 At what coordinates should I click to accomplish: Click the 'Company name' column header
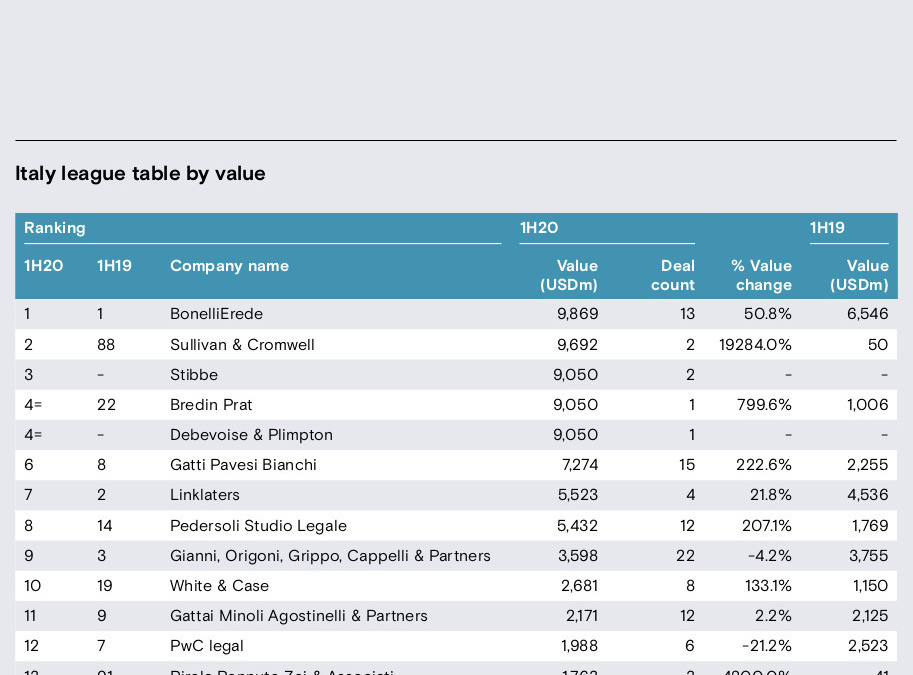point(229,266)
